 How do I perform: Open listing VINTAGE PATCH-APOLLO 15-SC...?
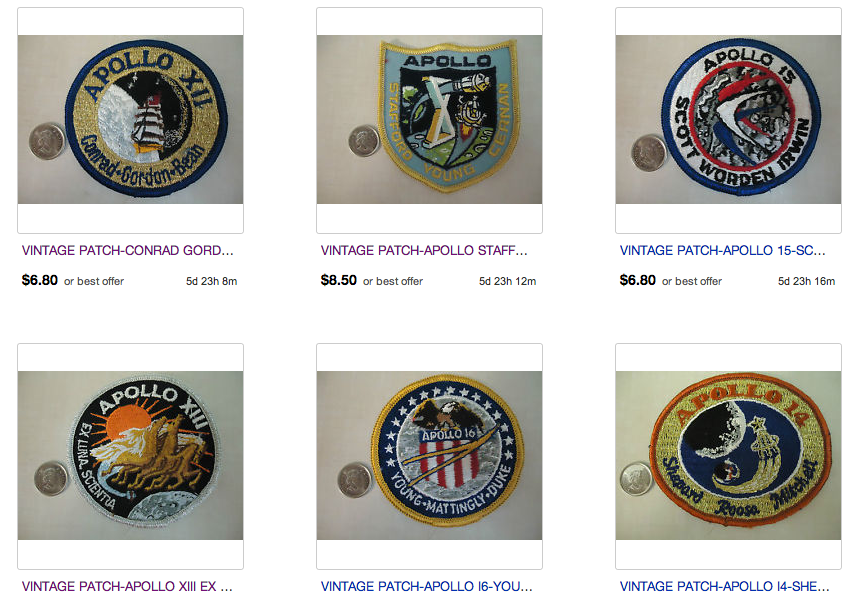[722, 251]
